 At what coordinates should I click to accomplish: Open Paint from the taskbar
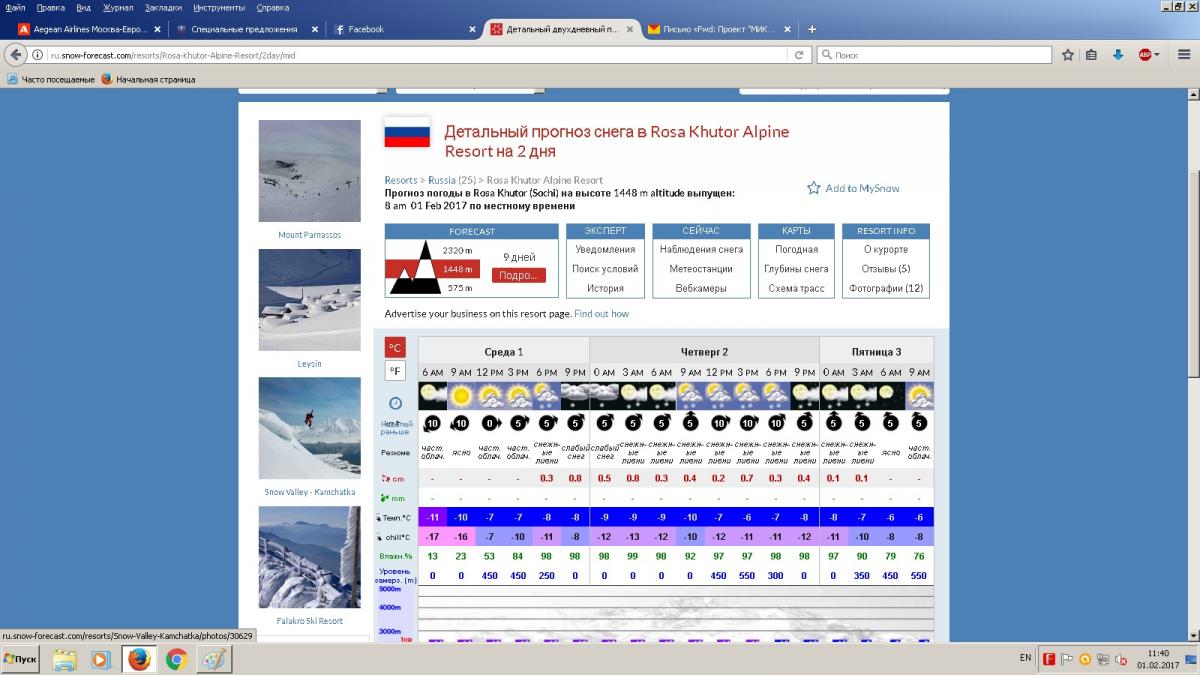point(214,660)
